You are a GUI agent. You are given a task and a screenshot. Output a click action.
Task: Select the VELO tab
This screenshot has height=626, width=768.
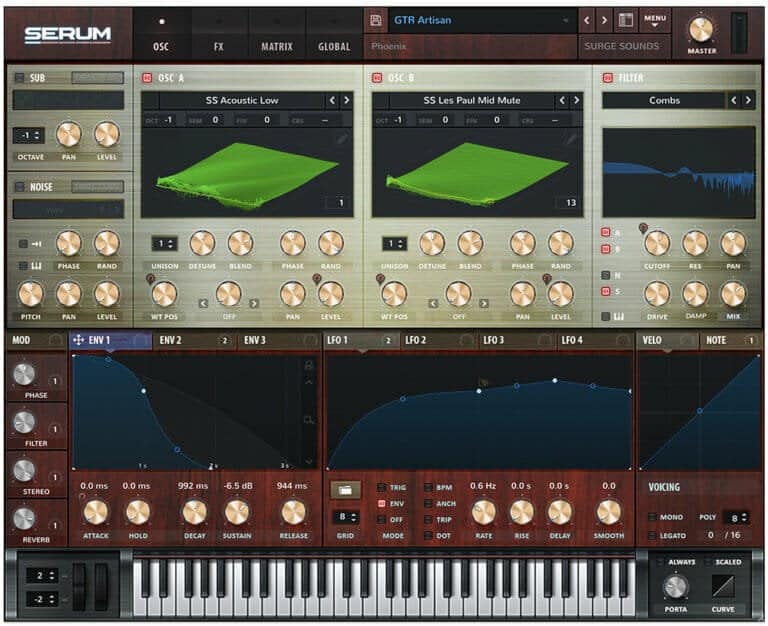click(x=667, y=340)
